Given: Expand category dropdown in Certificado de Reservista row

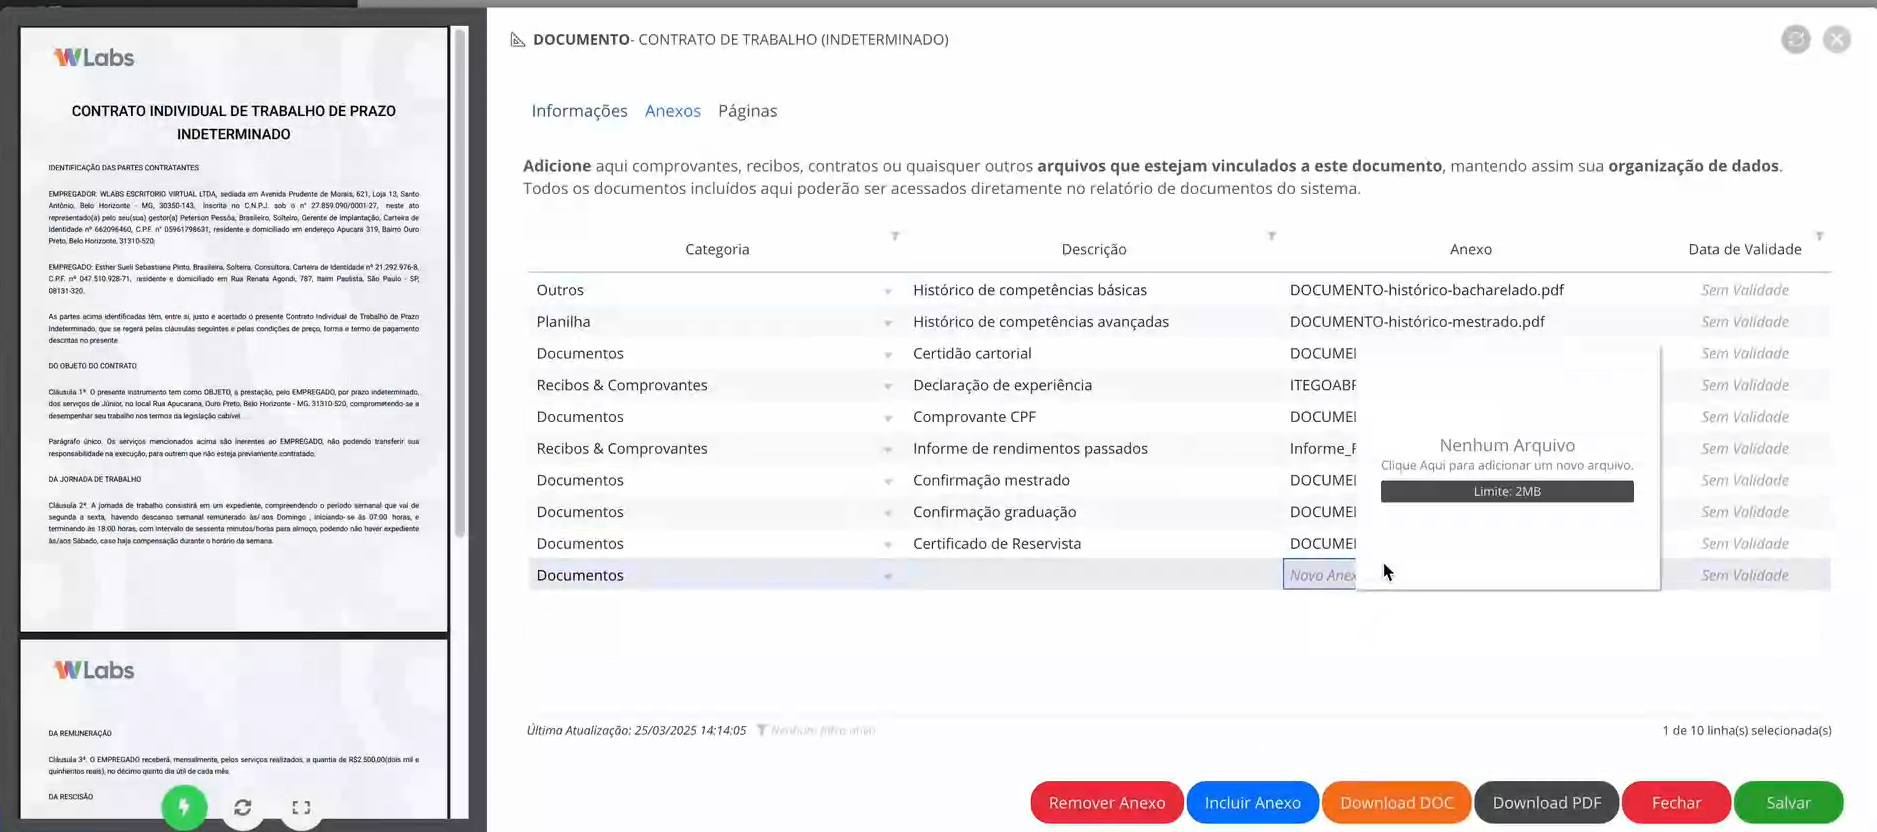Looking at the screenshot, I should click(888, 545).
